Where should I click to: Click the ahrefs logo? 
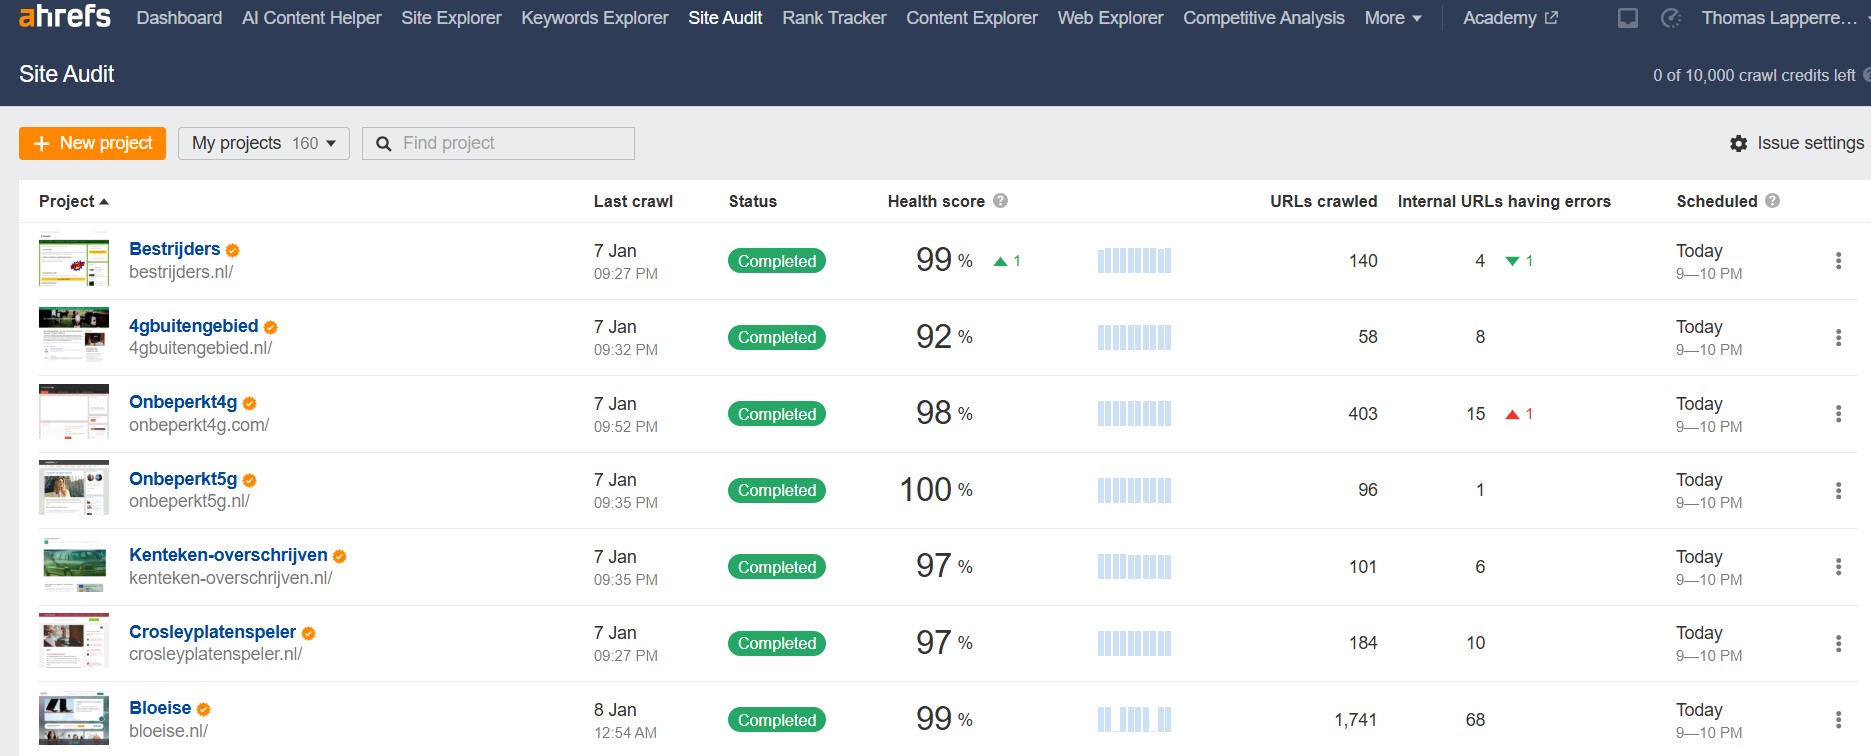coord(65,16)
